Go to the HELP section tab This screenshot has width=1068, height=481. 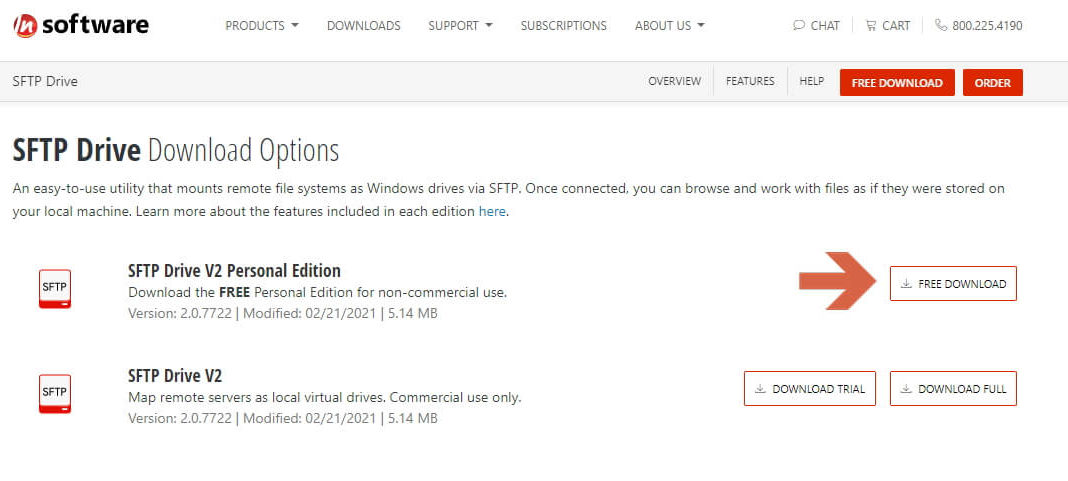tap(811, 81)
